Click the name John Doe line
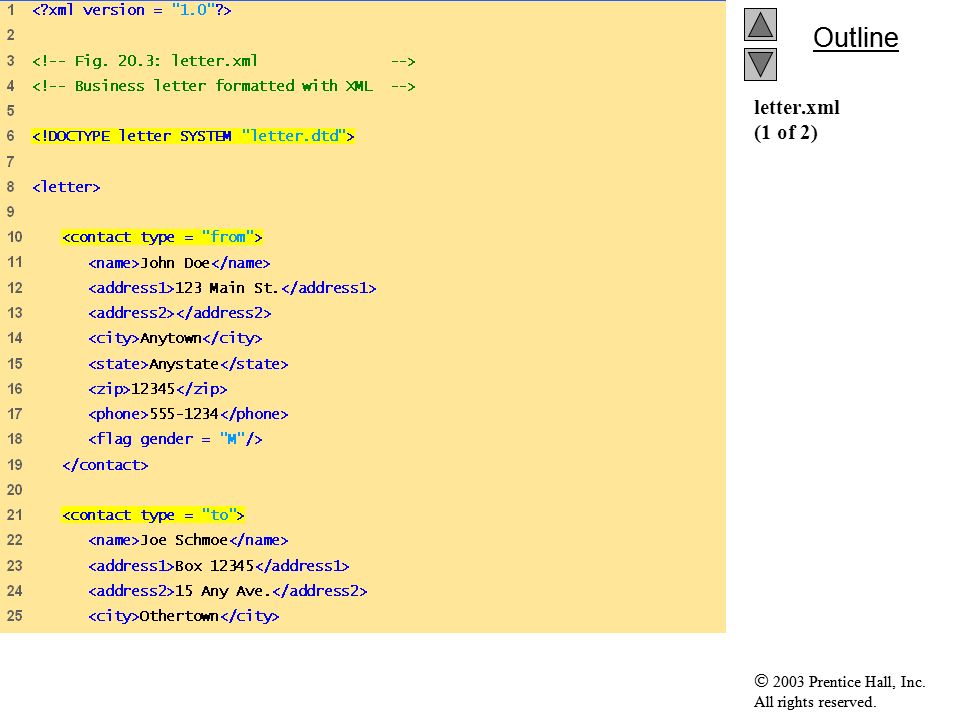 coord(179,263)
